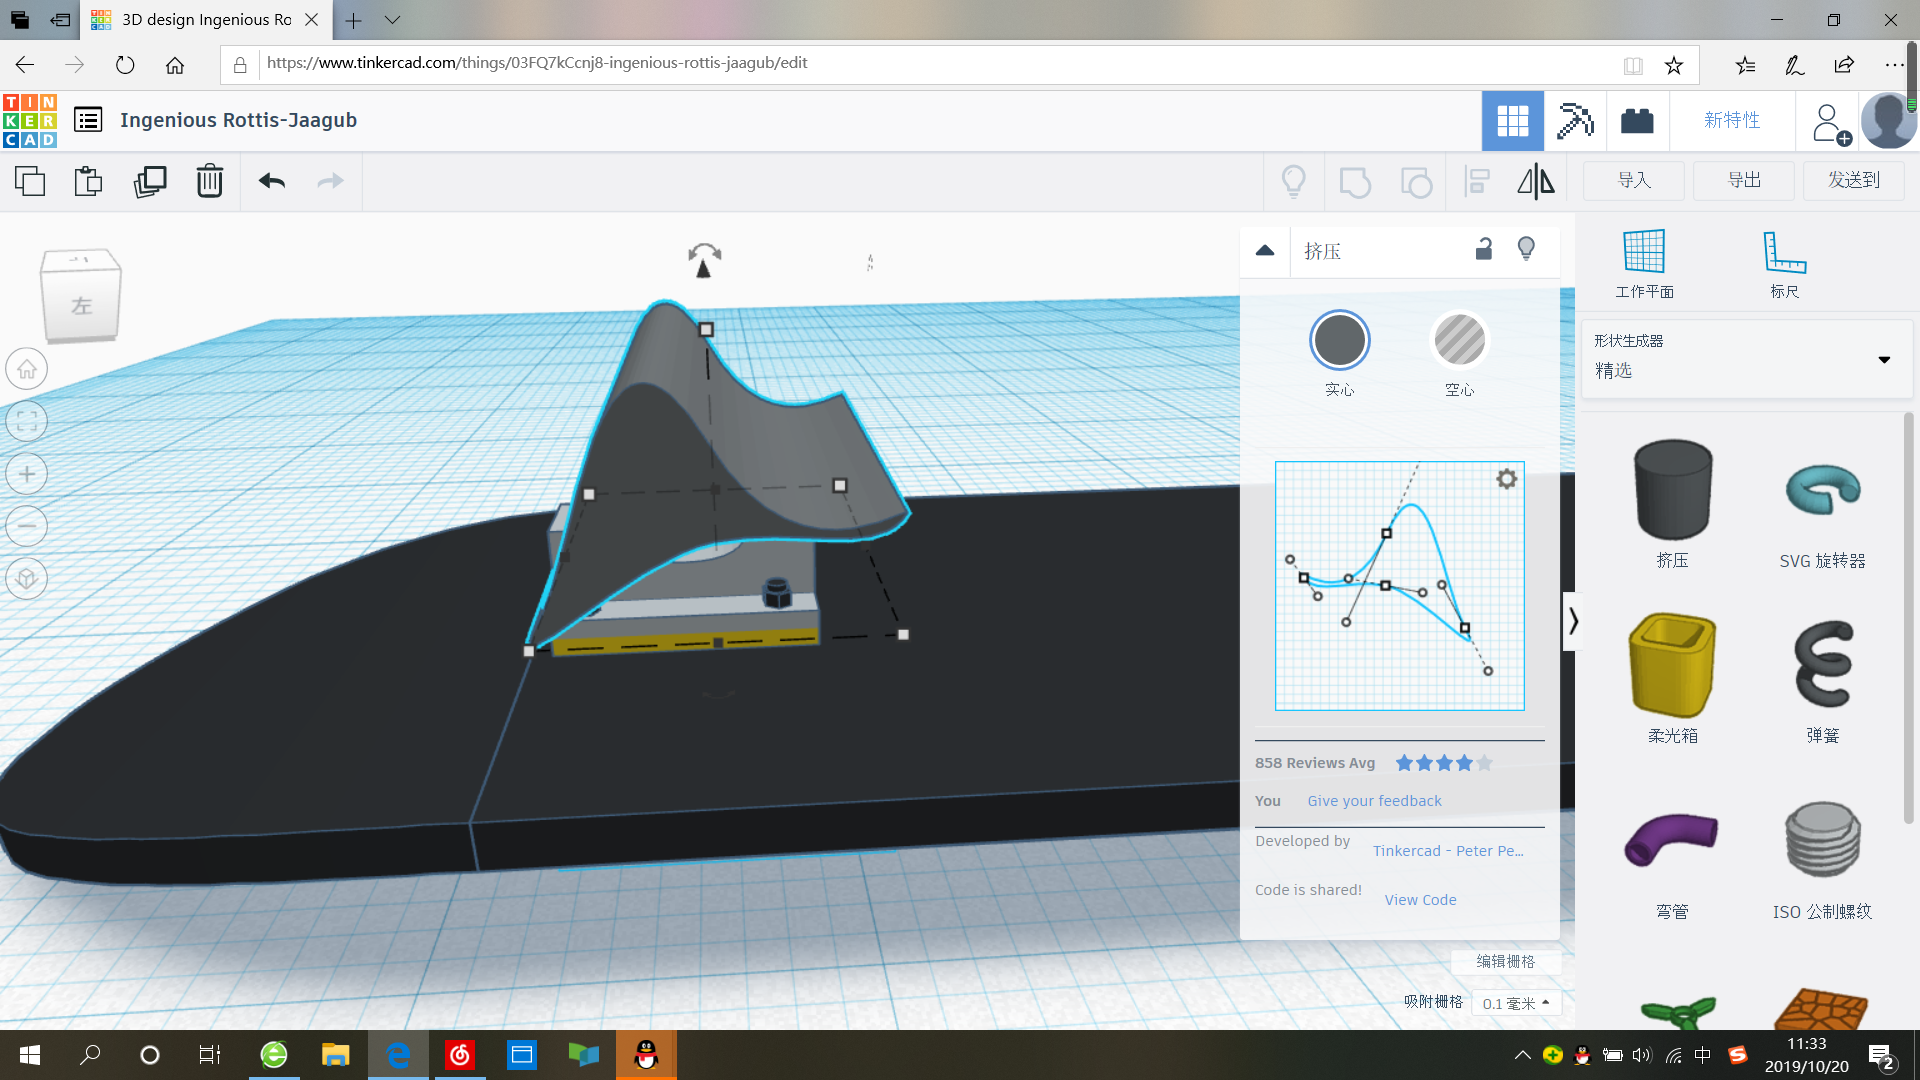Select the Ruler tool

pyautogui.click(x=1784, y=264)
